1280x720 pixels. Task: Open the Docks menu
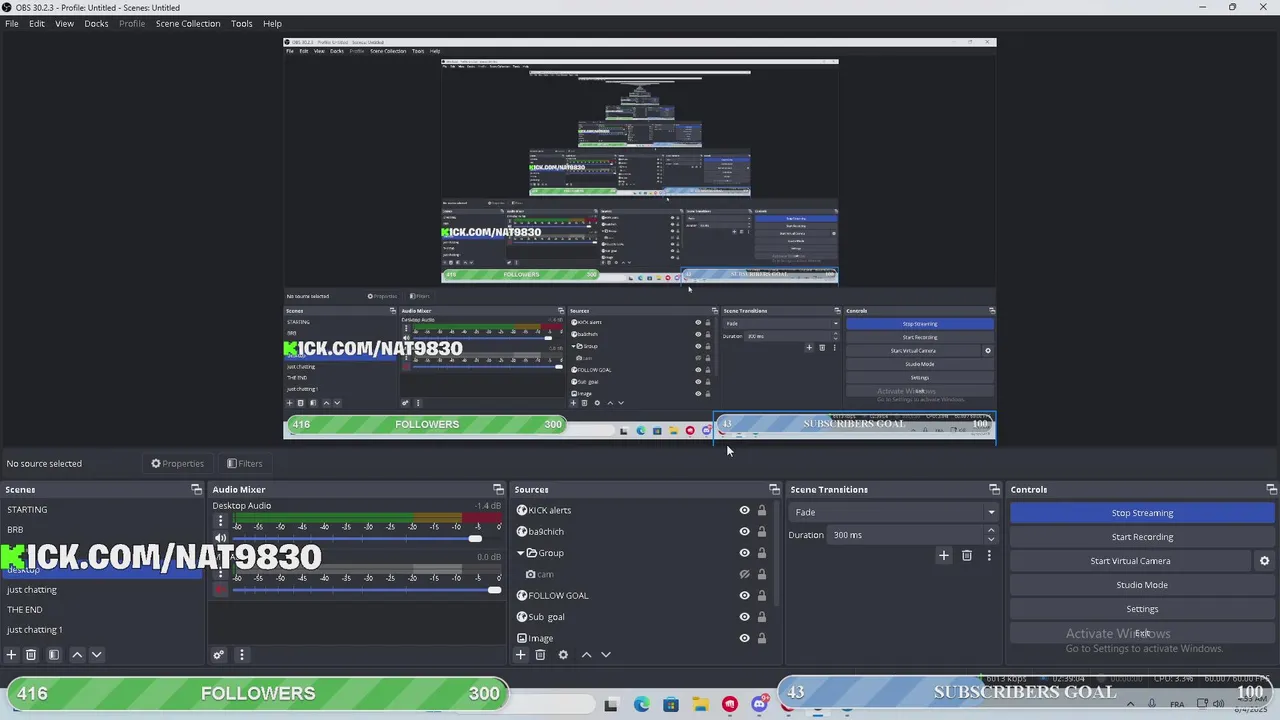(96, 23)
